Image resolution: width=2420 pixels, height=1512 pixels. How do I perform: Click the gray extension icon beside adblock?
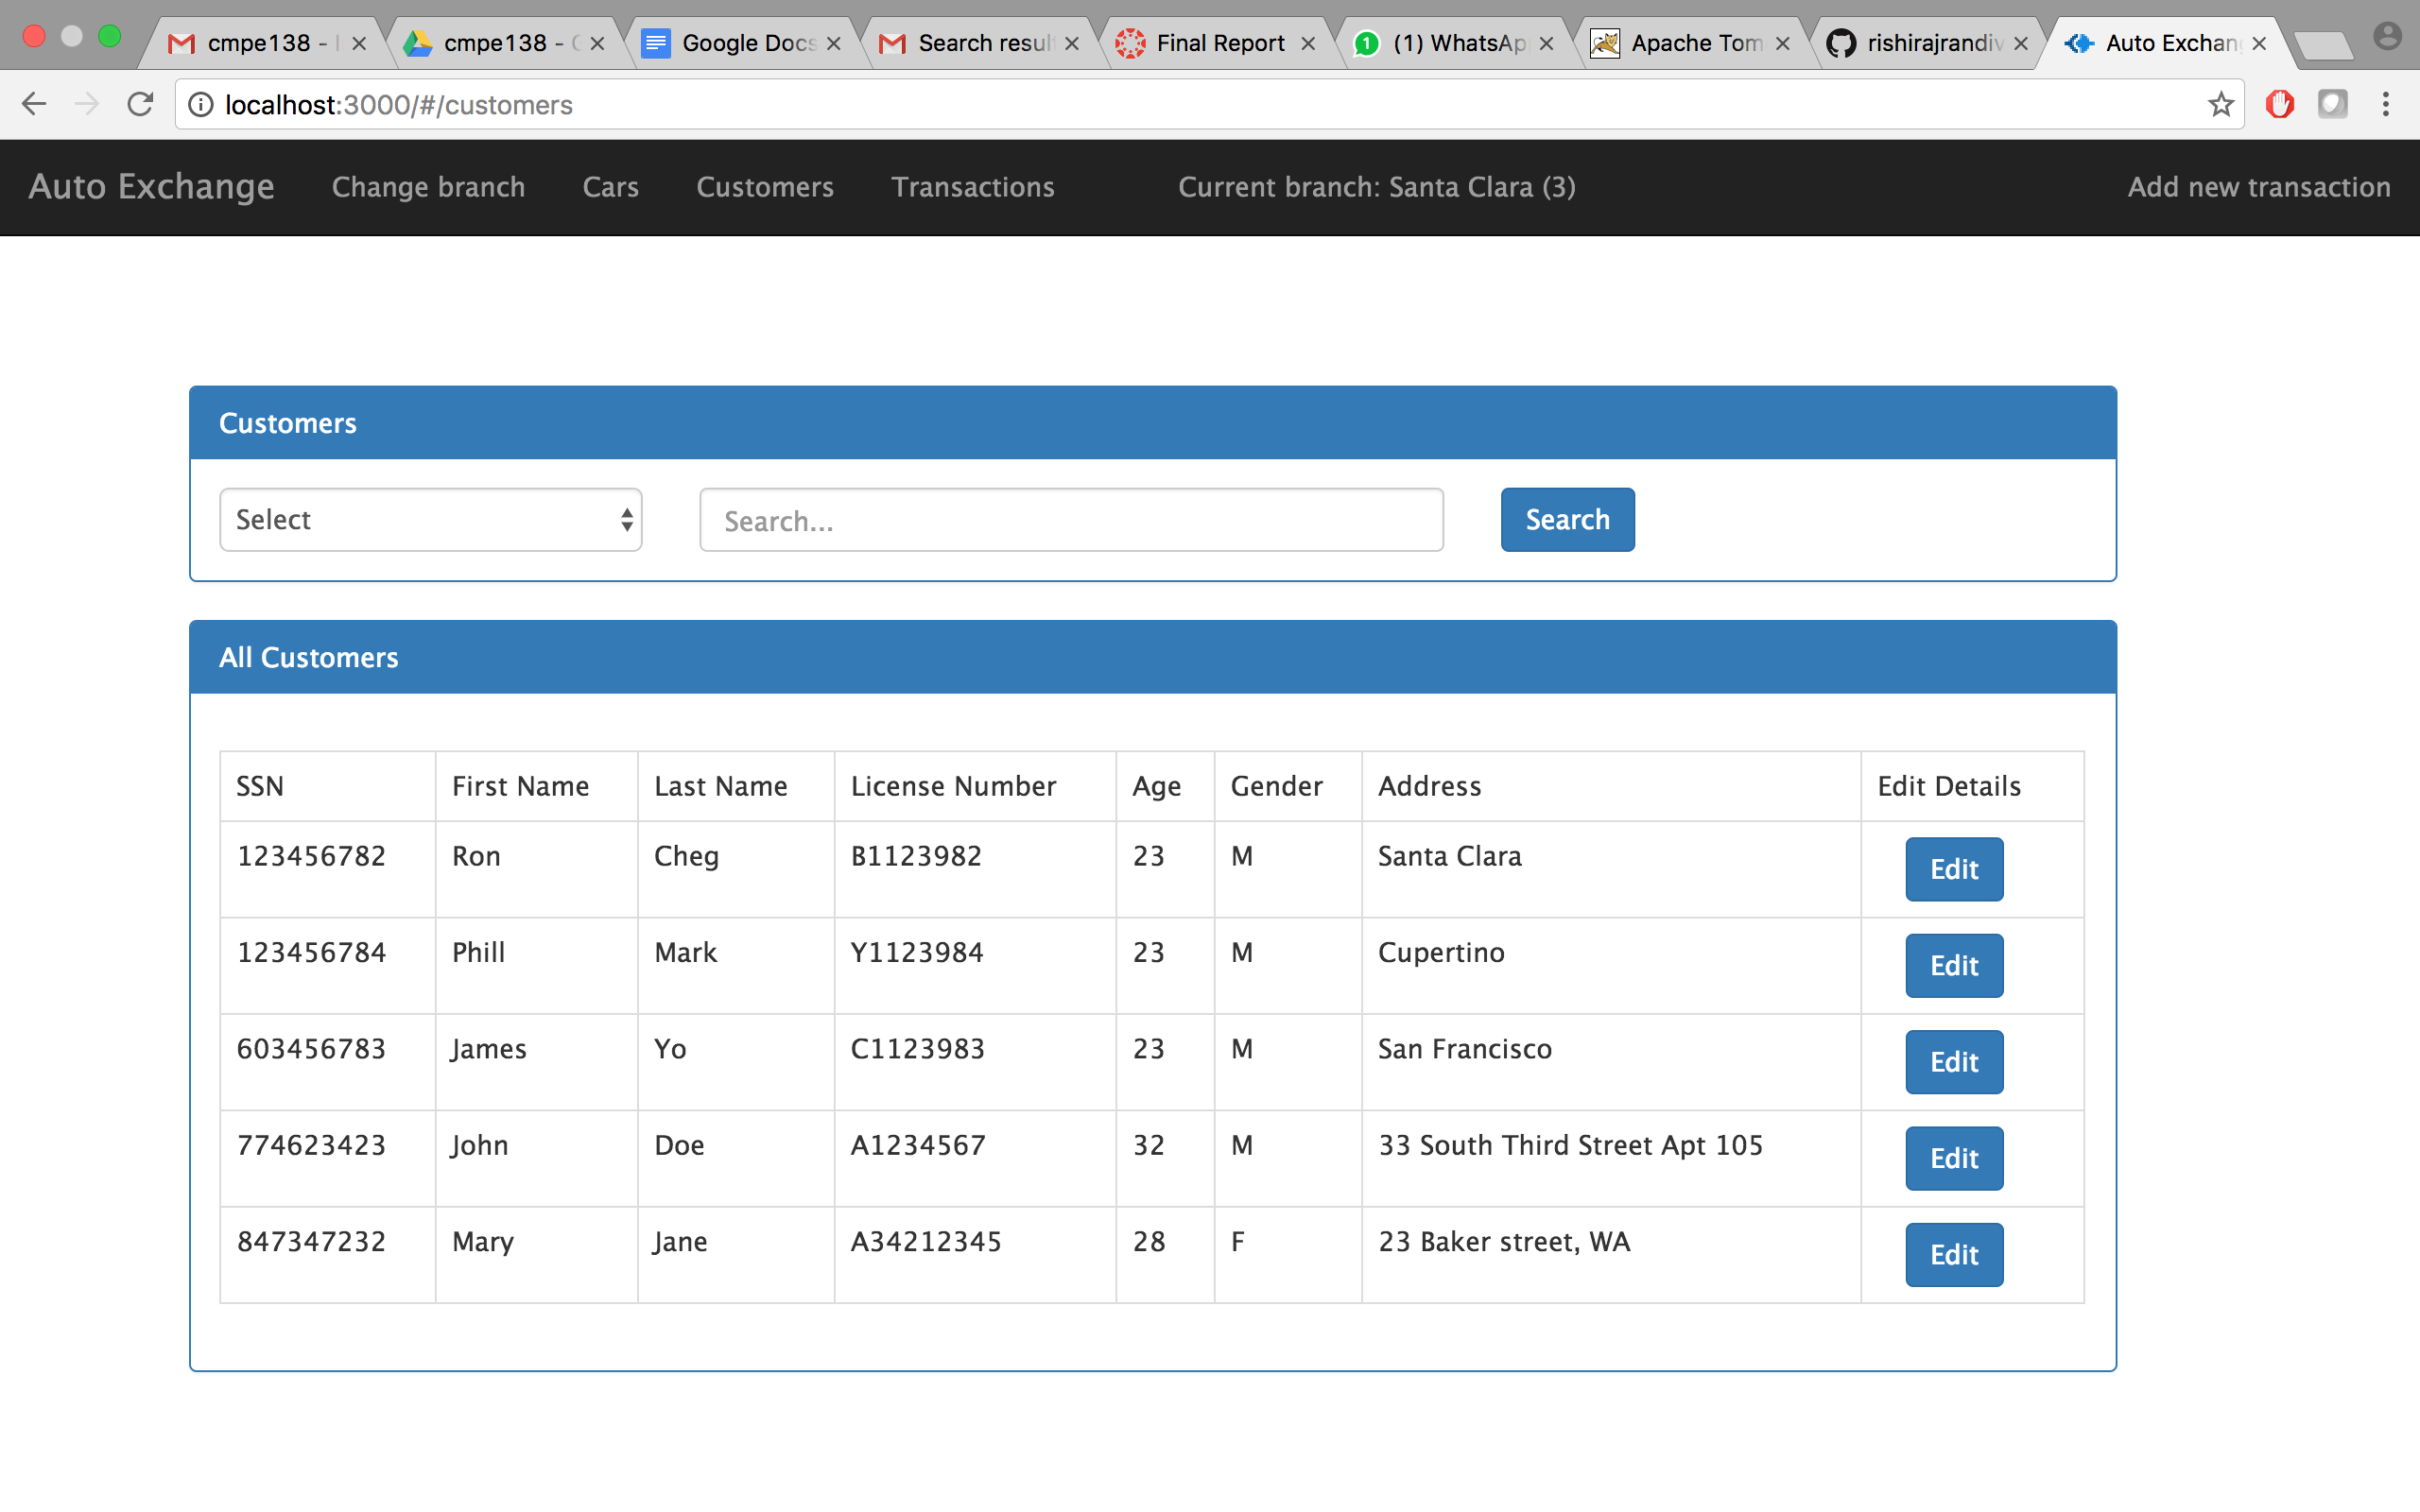tap(2332, 104)
